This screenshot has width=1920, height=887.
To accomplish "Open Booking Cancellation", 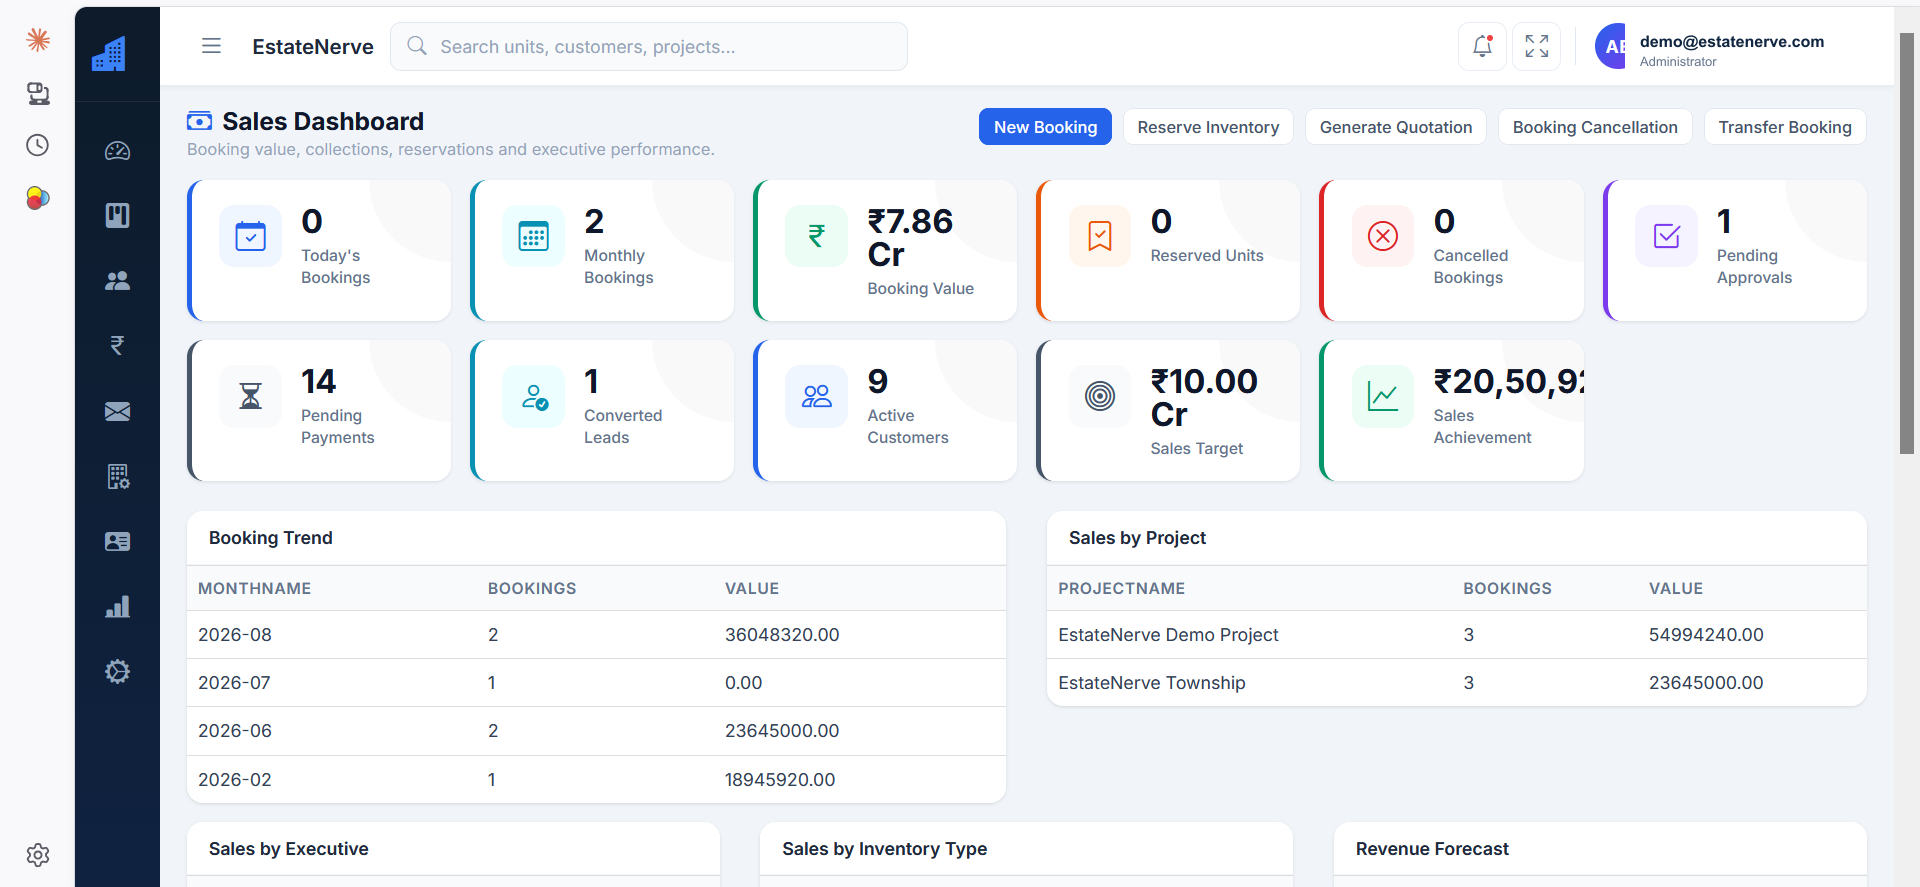I will pos(1595,127).
